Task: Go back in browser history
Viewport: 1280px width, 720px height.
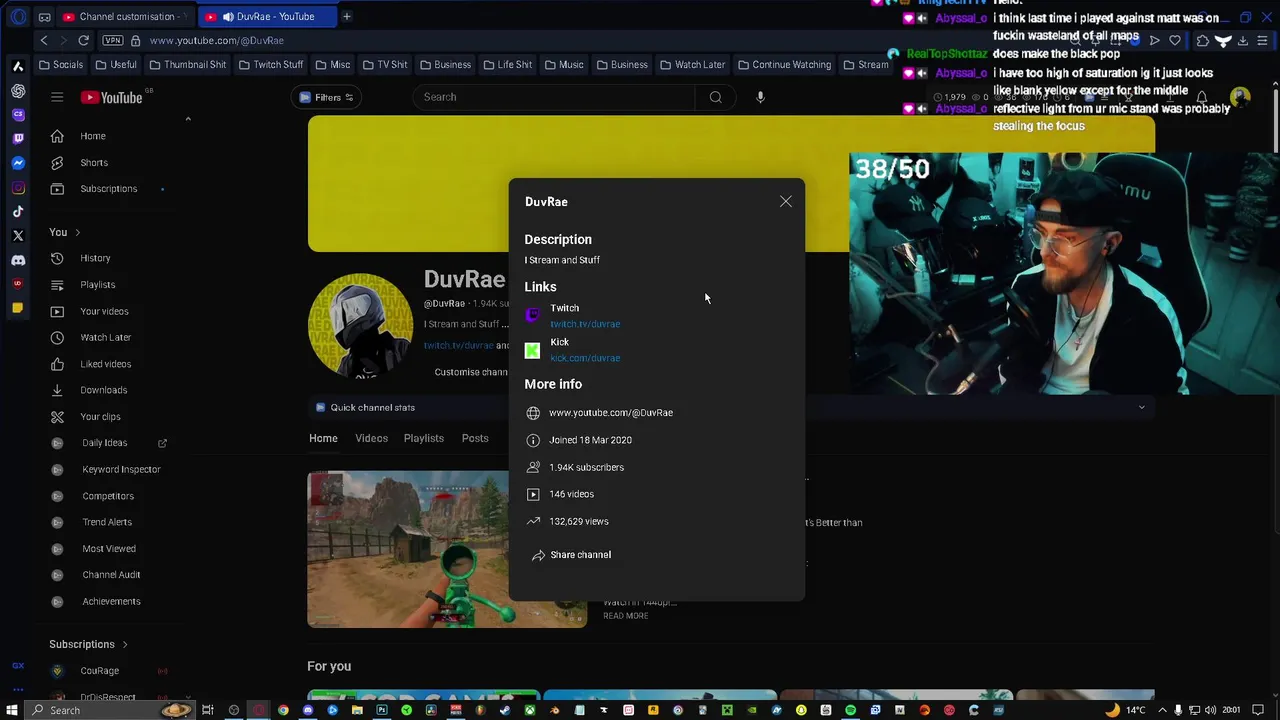Action: (x=44, y=40)
